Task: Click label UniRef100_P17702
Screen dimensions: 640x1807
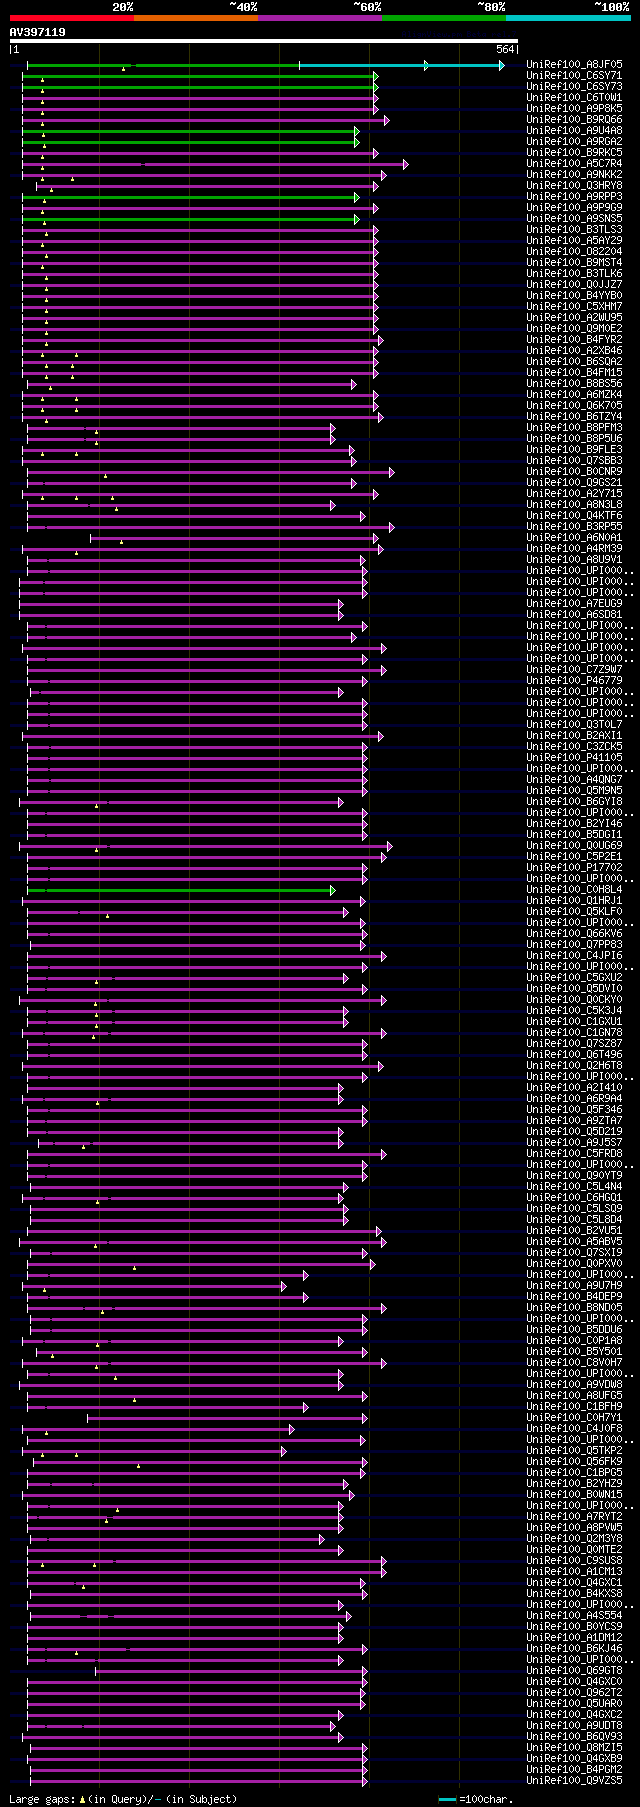Action: [574, 868]
